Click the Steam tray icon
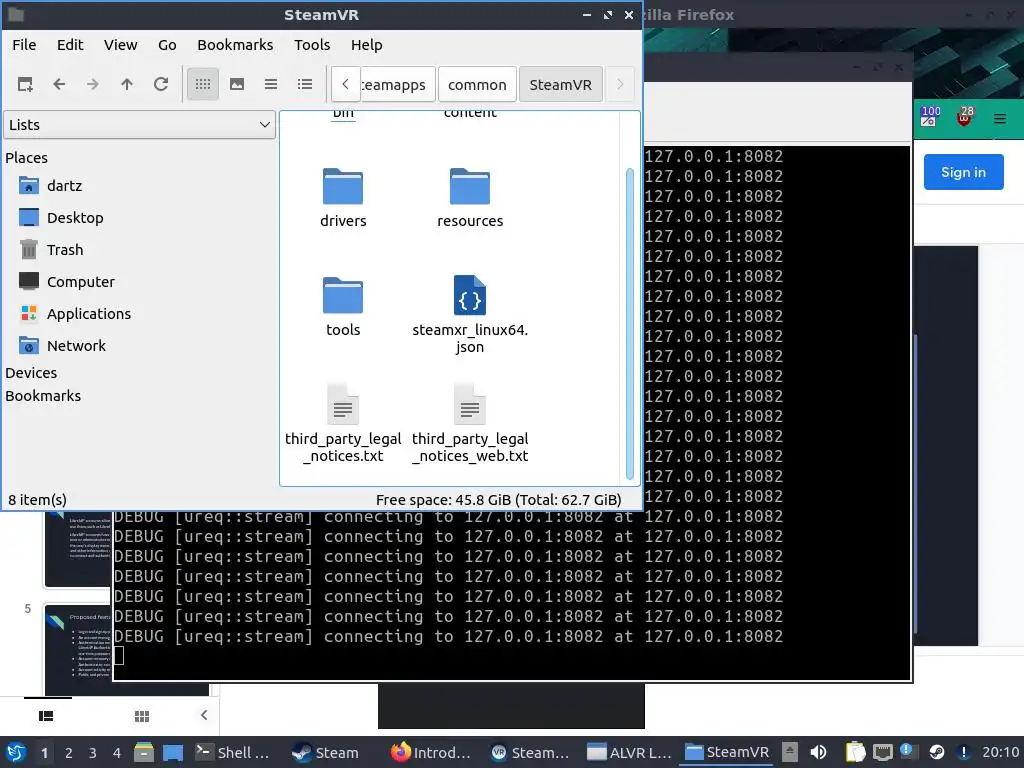Viewport: 1024px width, 768px height. [x=936, y=752]
